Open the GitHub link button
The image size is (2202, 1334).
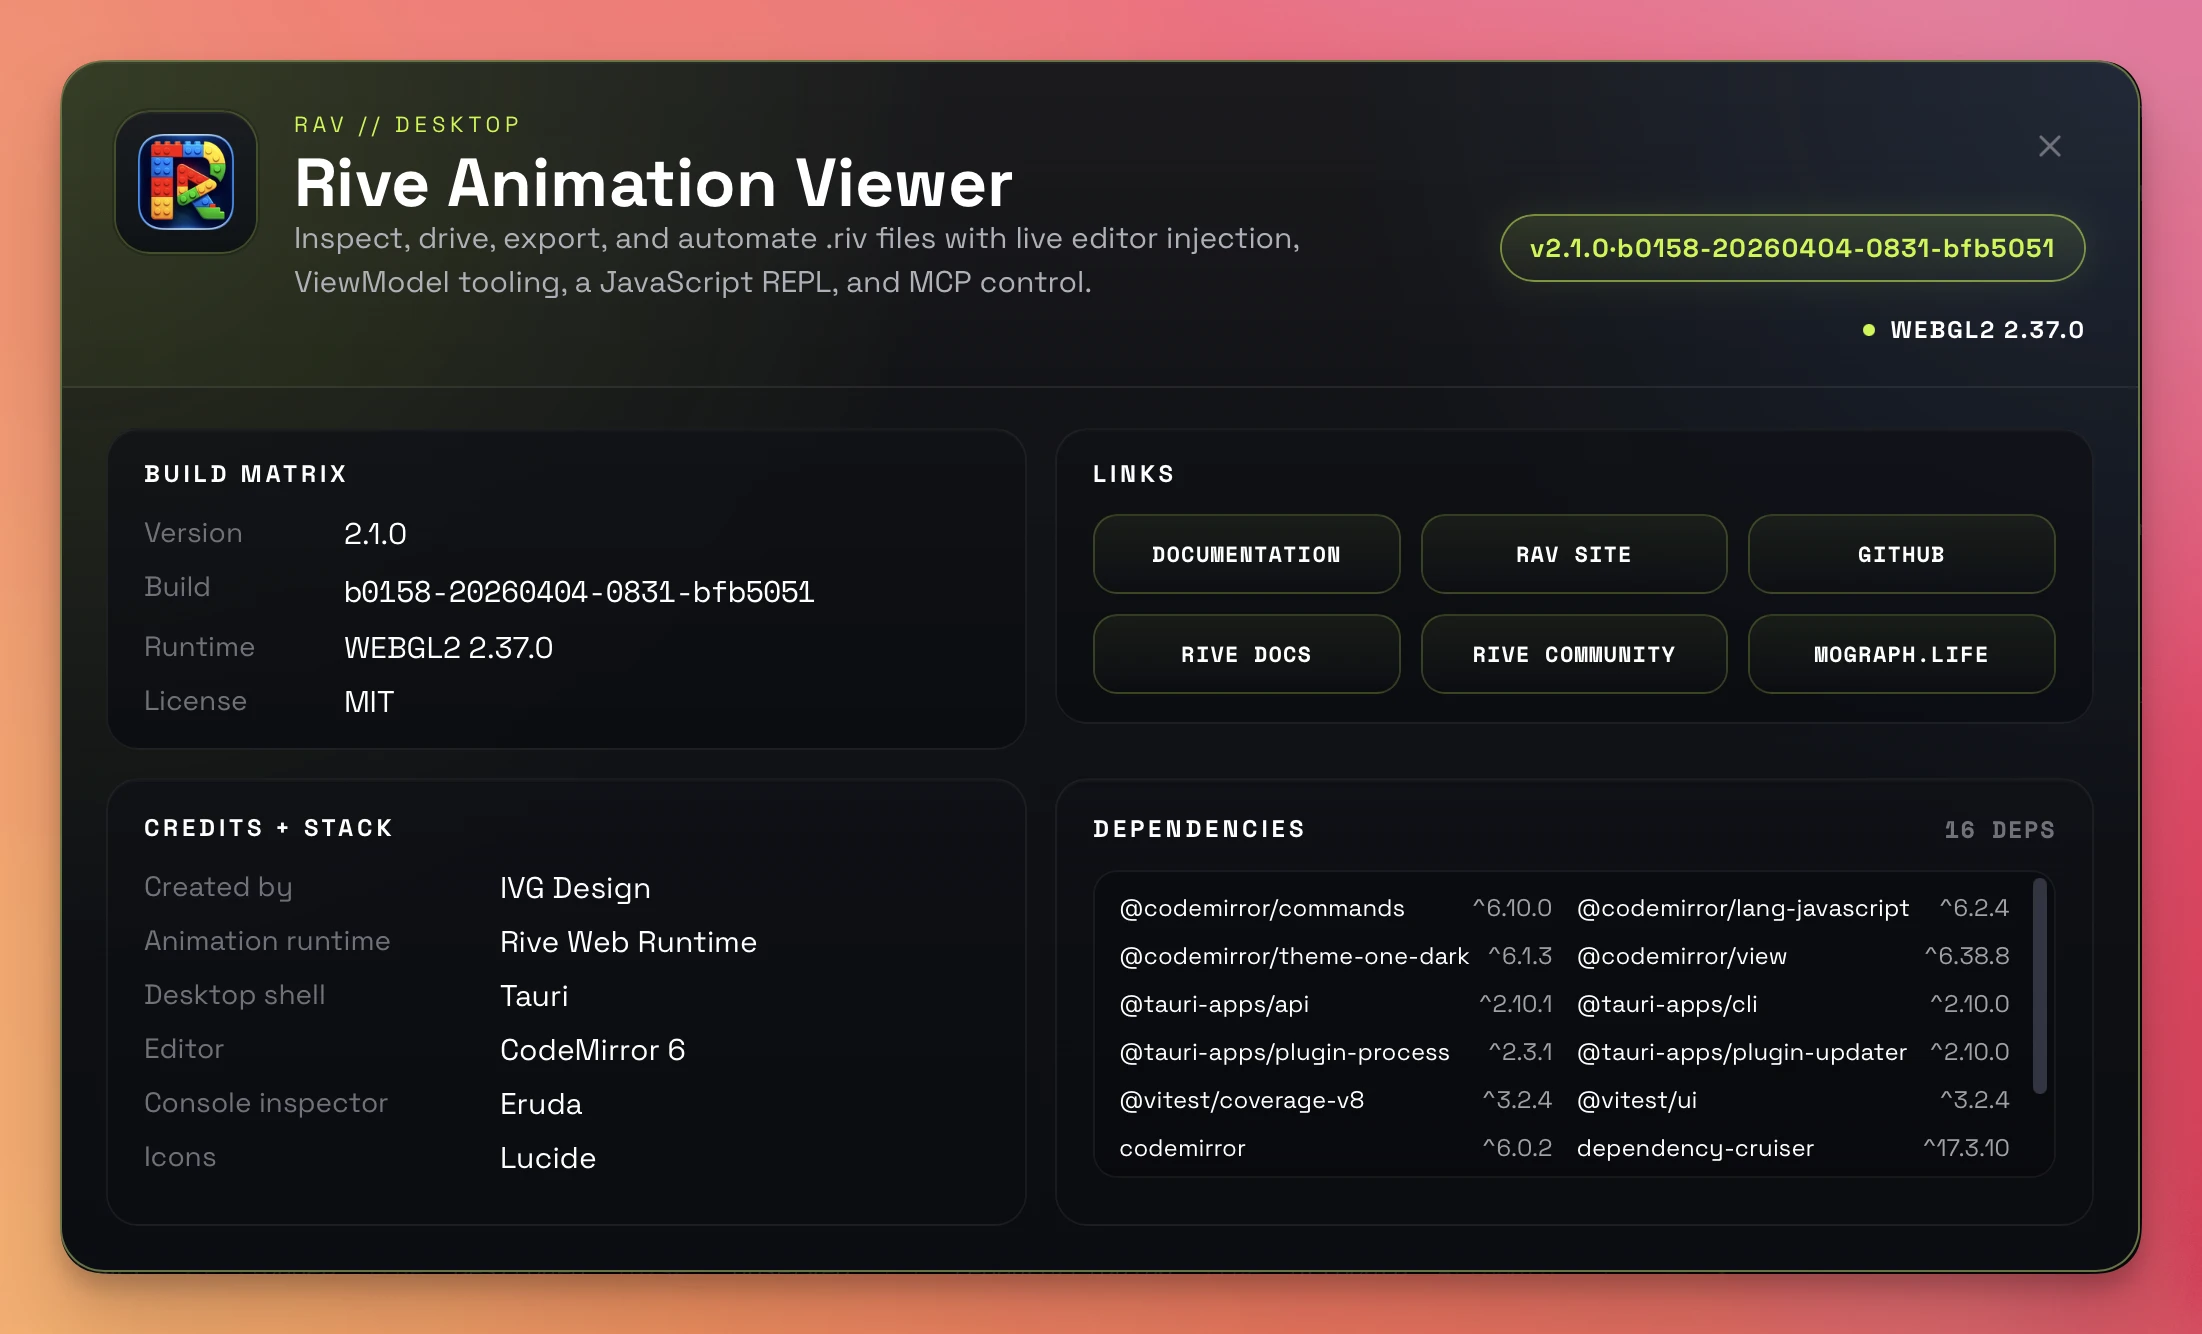1901,554
